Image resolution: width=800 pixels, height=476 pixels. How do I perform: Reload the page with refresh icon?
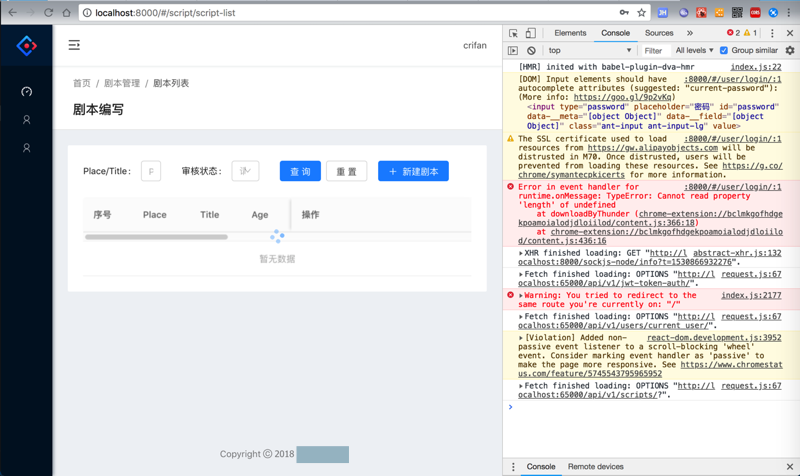[x=48, y=13]
